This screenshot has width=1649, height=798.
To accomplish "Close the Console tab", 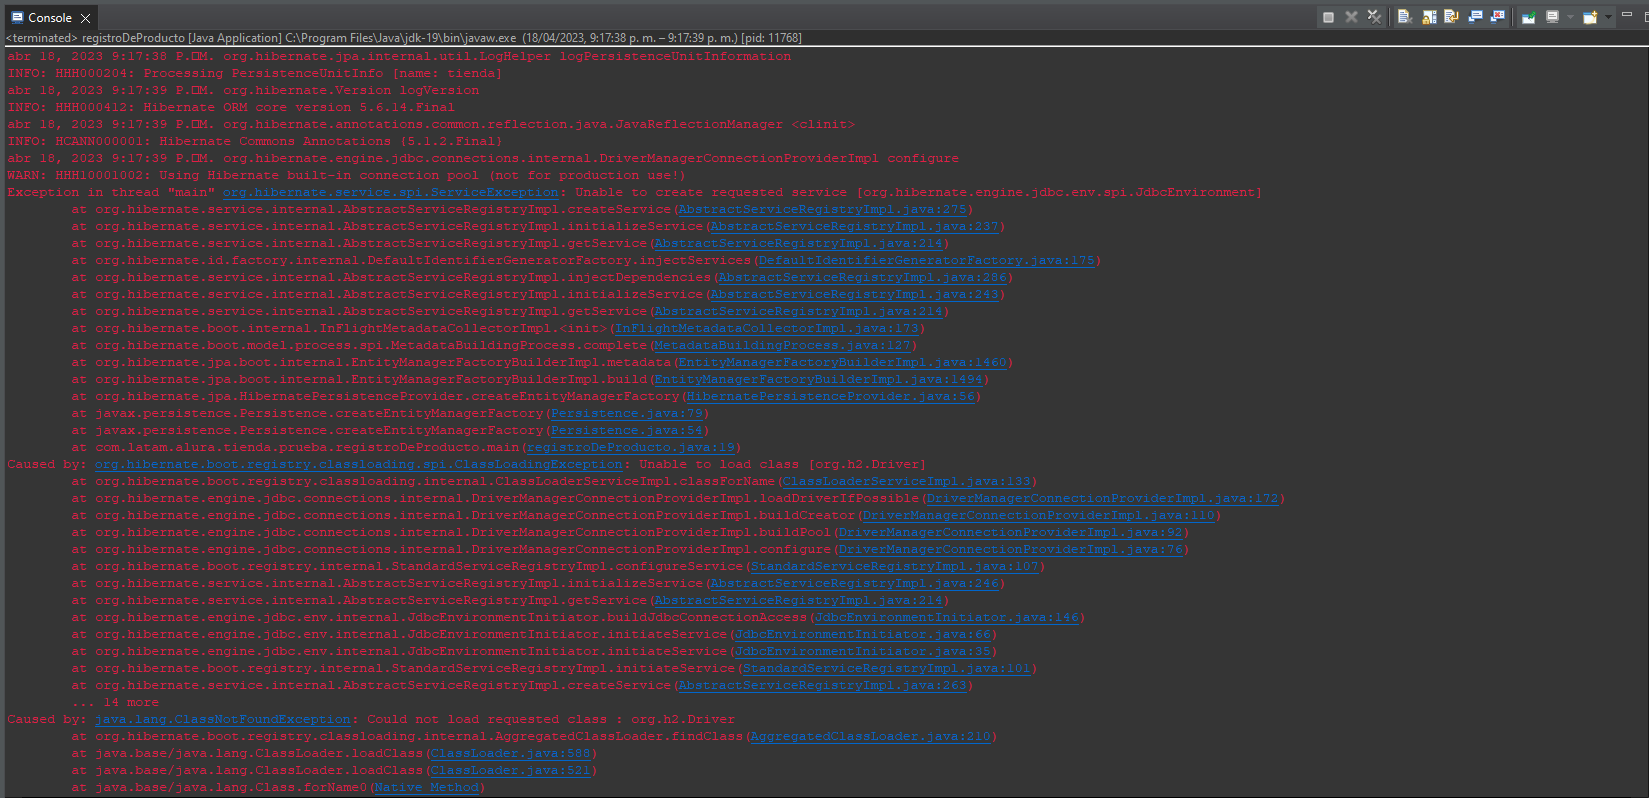I will click(x=86, y=18).
